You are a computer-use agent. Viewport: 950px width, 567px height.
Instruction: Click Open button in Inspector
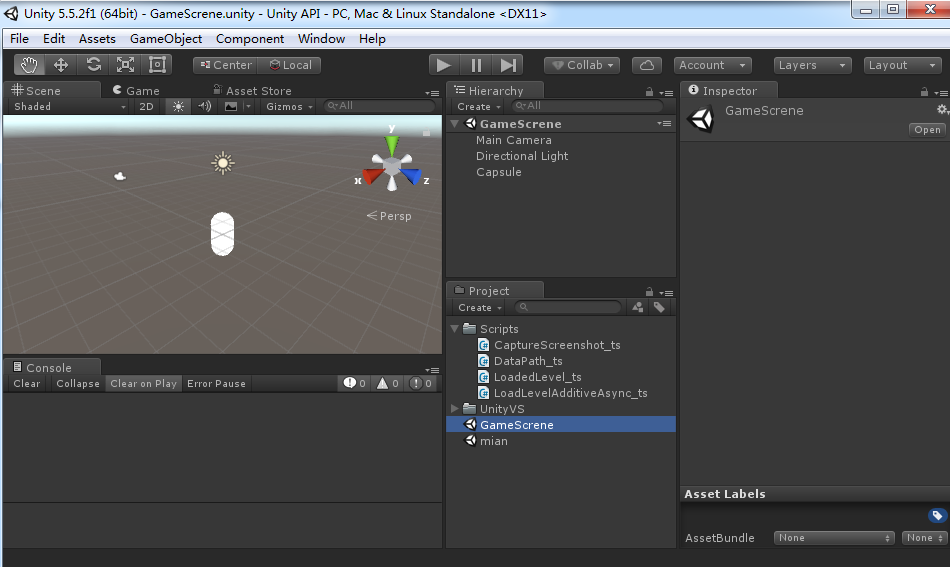(x=927, y=130)
